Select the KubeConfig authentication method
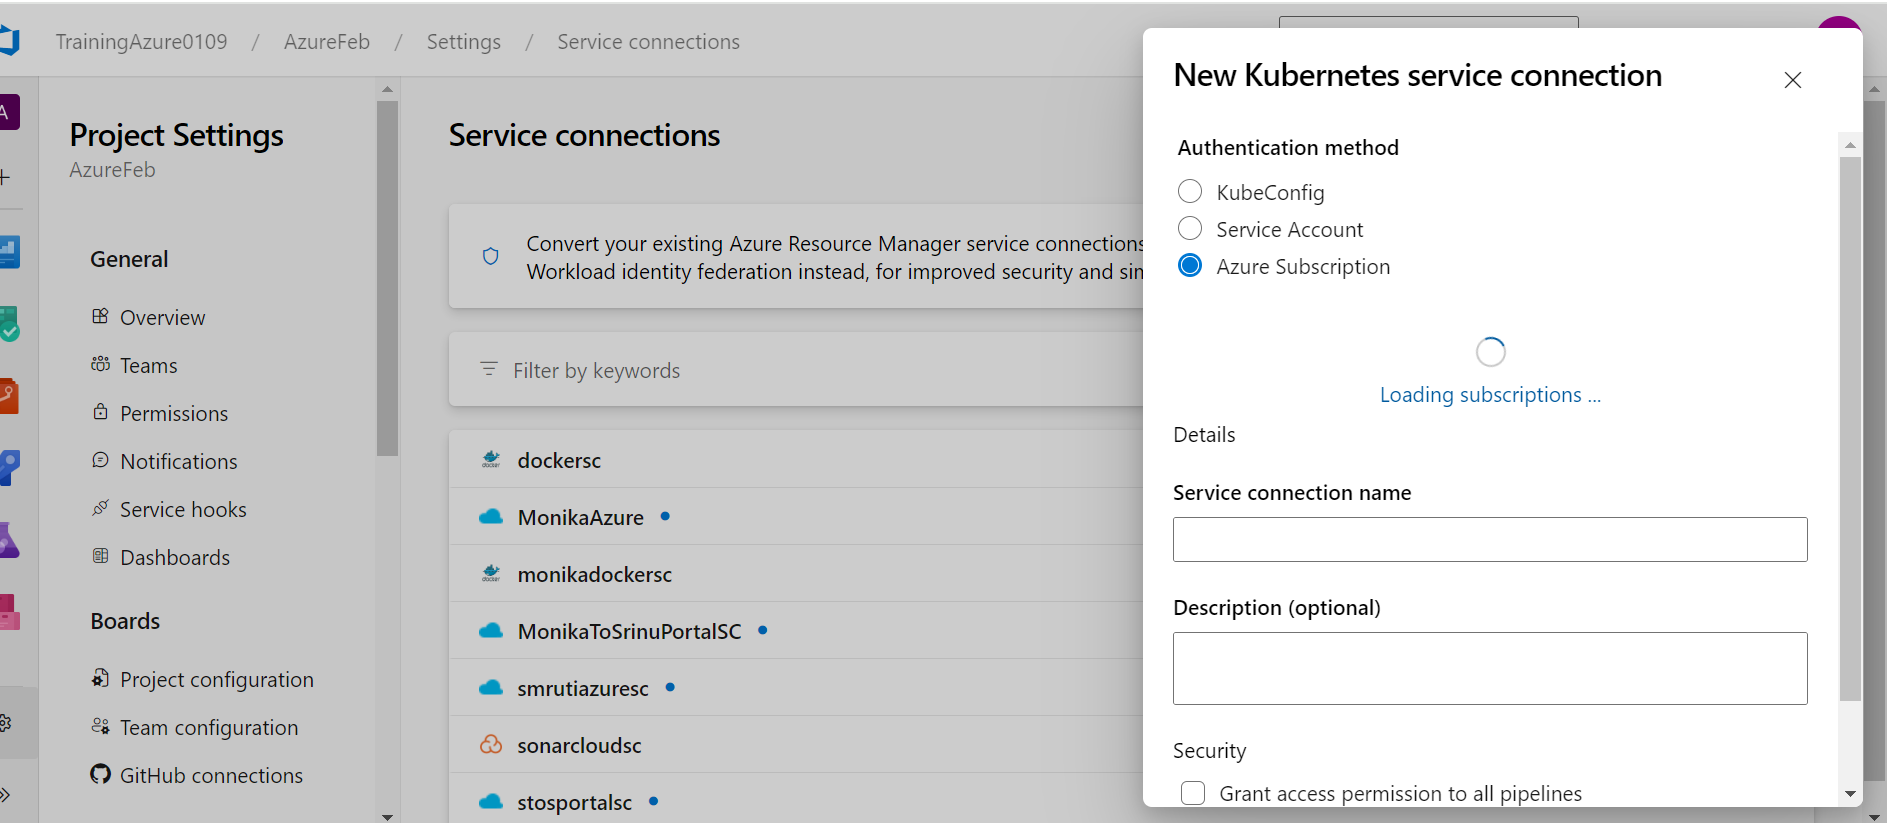This screenshot has width=1887, height=823. (1190, 192)
